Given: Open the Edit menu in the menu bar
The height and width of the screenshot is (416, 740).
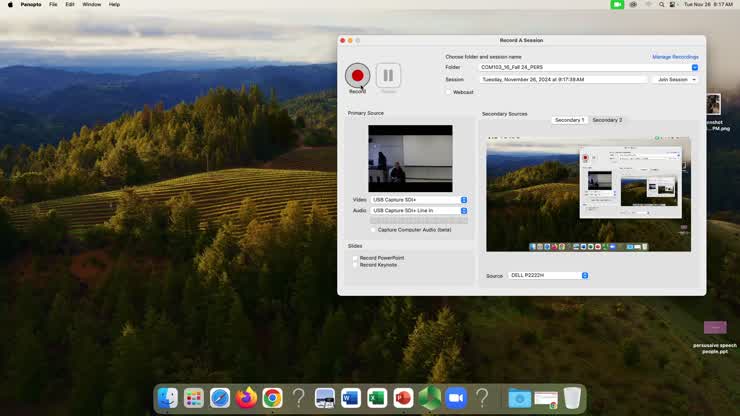Looking at the screenshot, I should coord(70,4).
